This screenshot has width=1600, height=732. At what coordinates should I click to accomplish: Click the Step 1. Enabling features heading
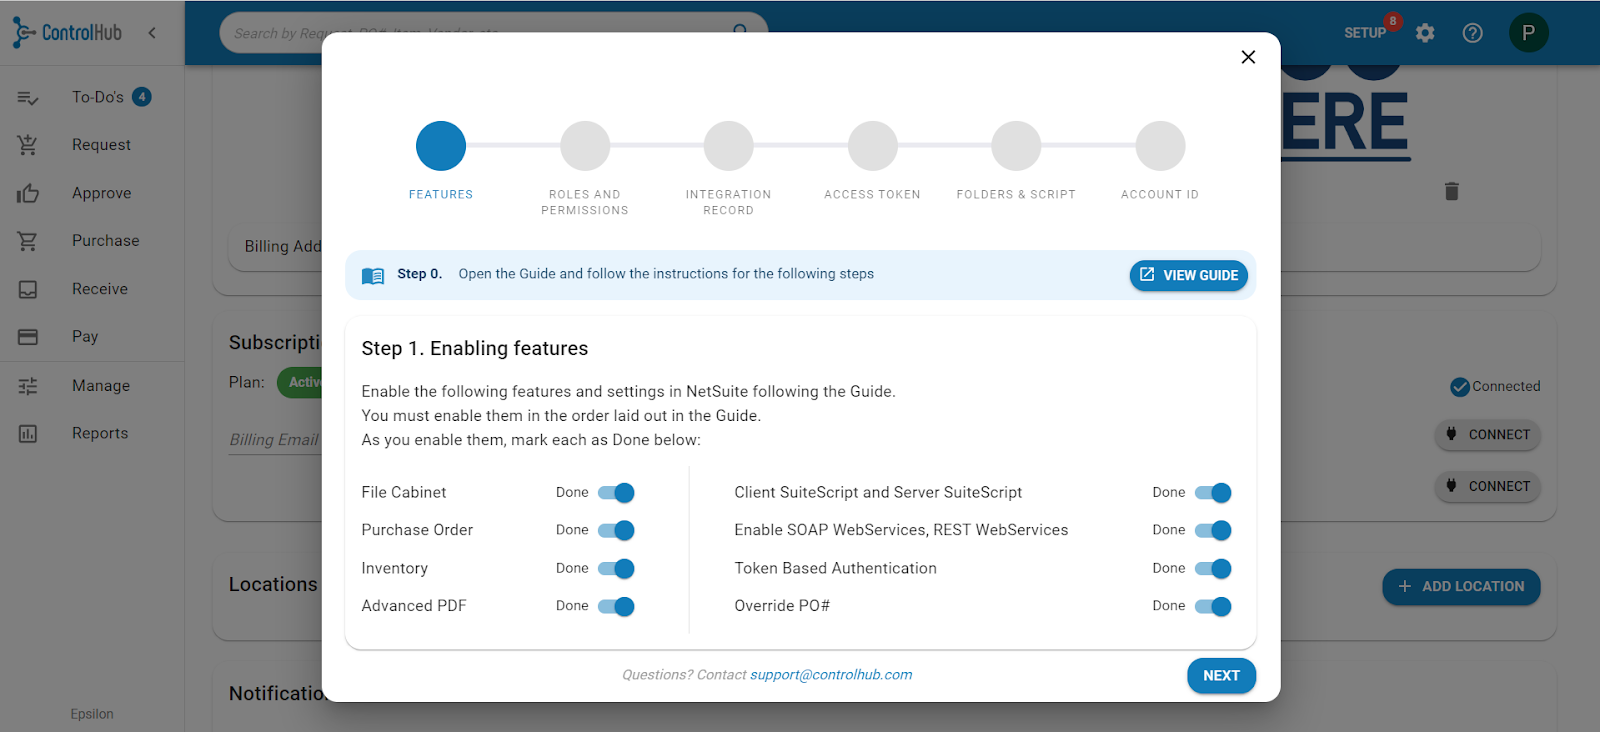(x=475, y=349)
